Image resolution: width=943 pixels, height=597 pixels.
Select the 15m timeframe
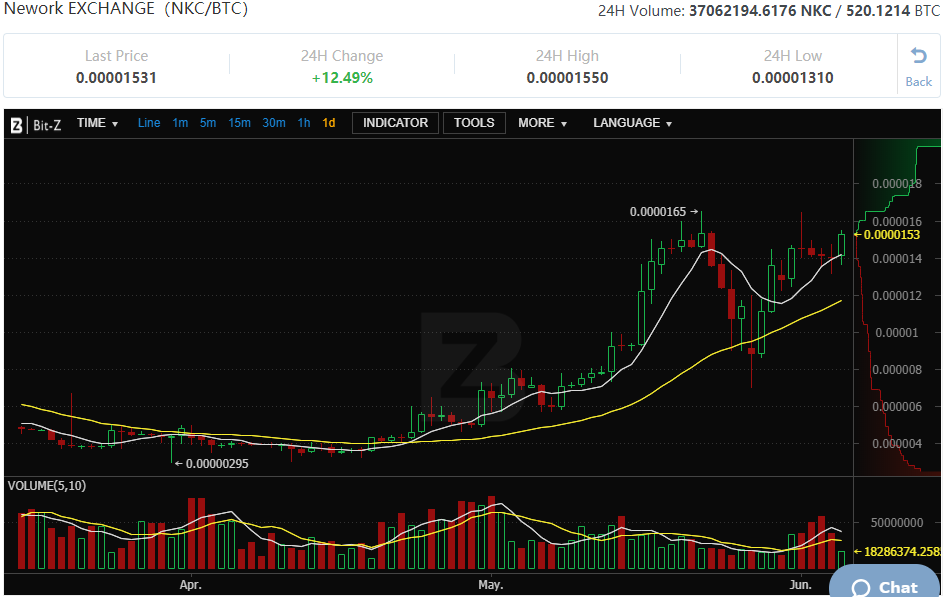point(239,123)
